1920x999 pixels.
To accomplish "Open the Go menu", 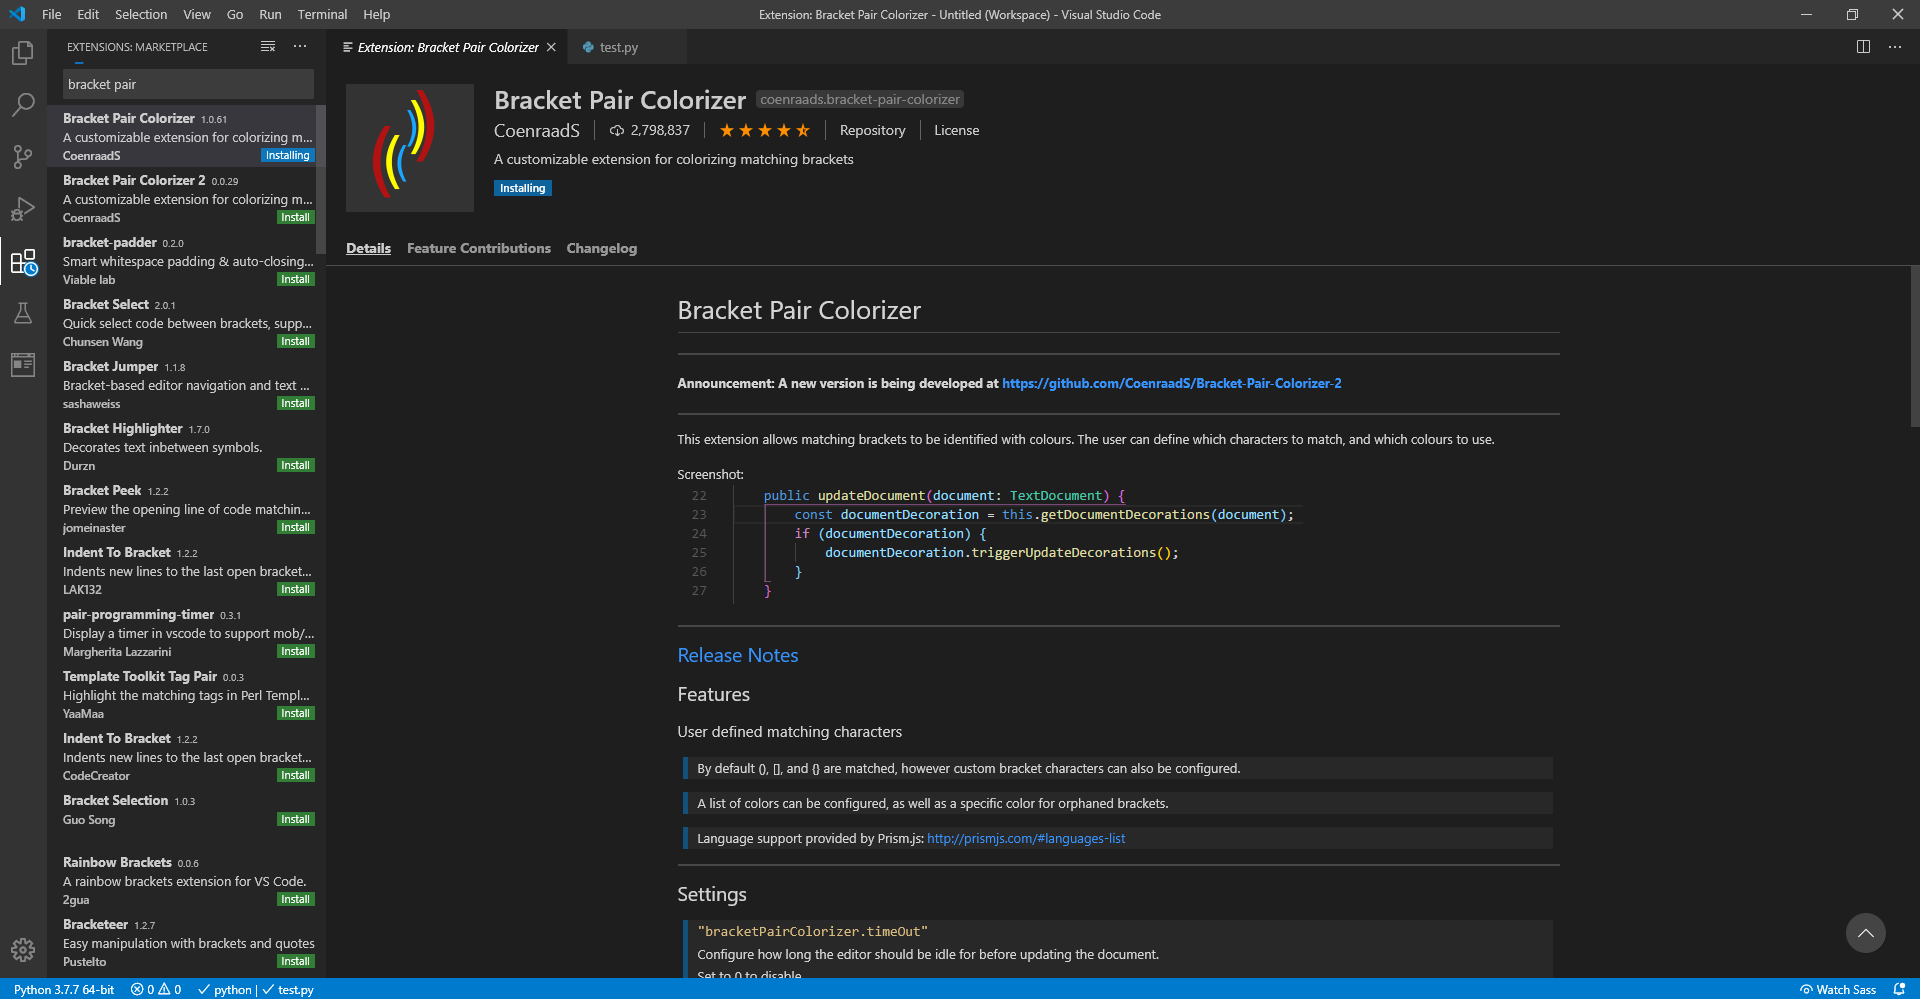I will click(235, 14).
